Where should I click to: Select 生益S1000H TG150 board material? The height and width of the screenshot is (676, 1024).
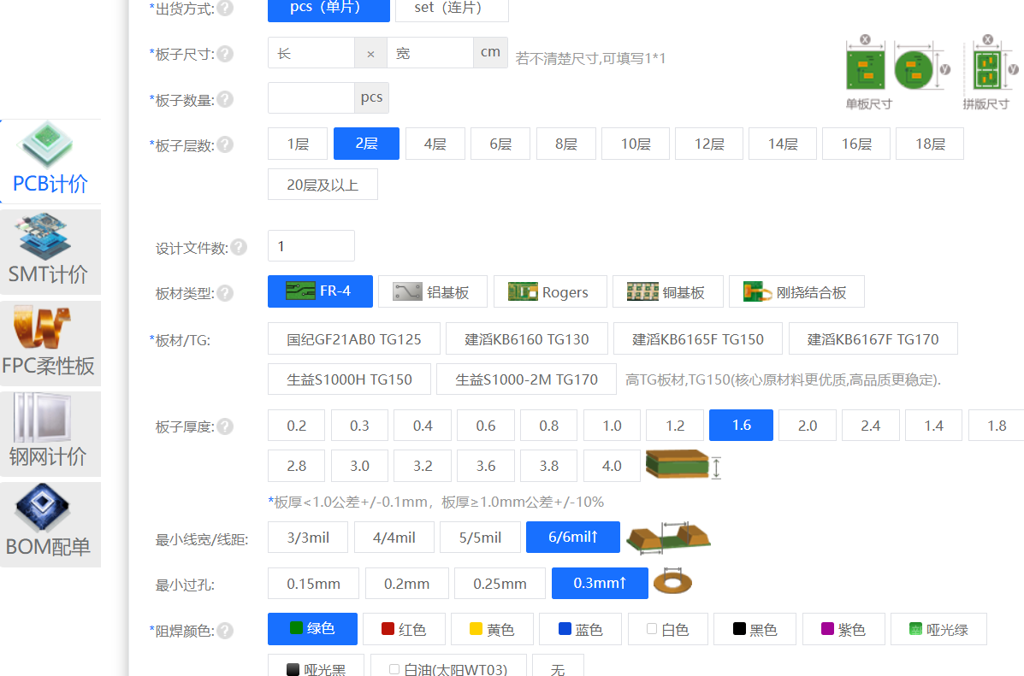point(349,379)
